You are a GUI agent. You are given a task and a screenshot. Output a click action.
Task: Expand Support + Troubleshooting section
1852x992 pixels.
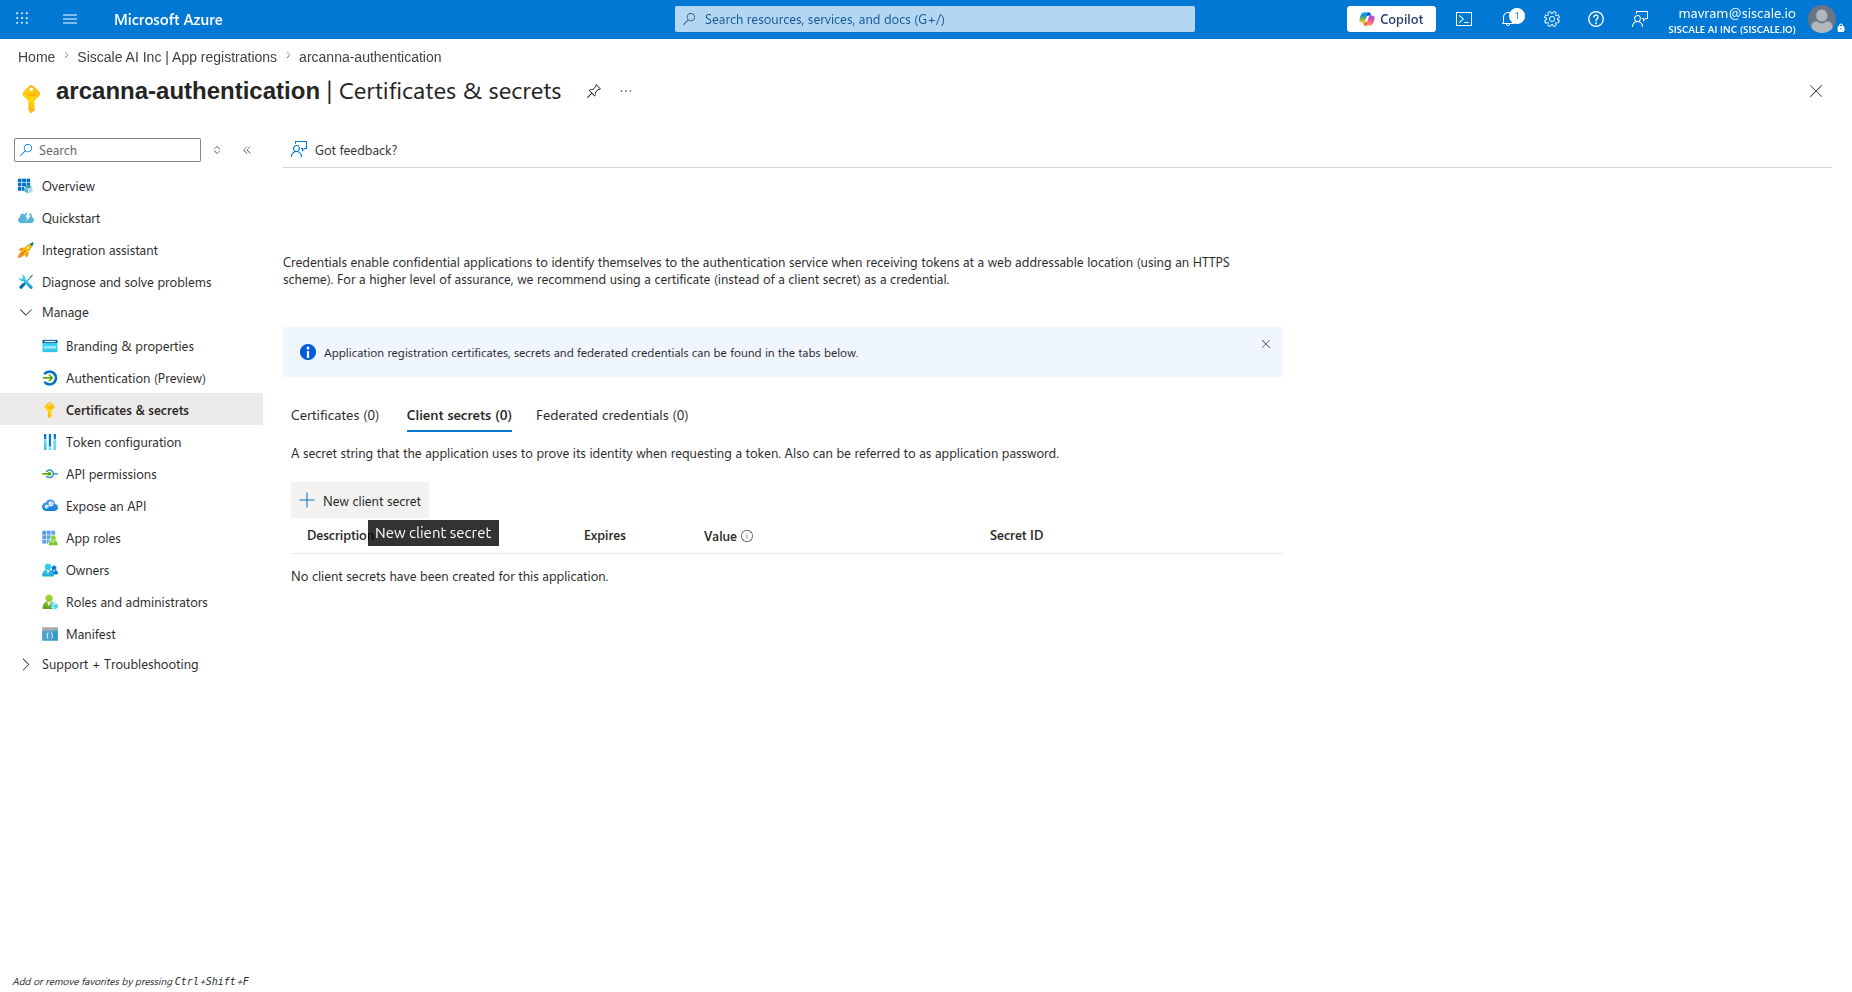point(26,664)
